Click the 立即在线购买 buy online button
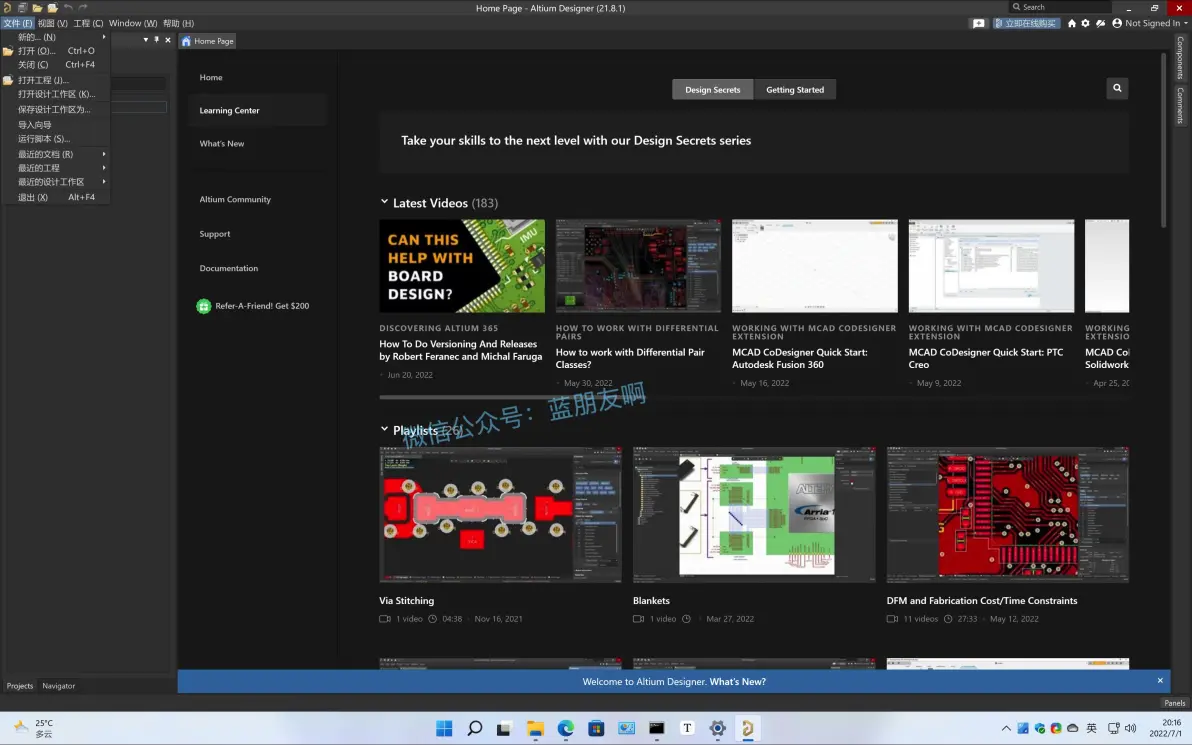This screenshot has width=1192, height=745. [x=1026, y=24]
